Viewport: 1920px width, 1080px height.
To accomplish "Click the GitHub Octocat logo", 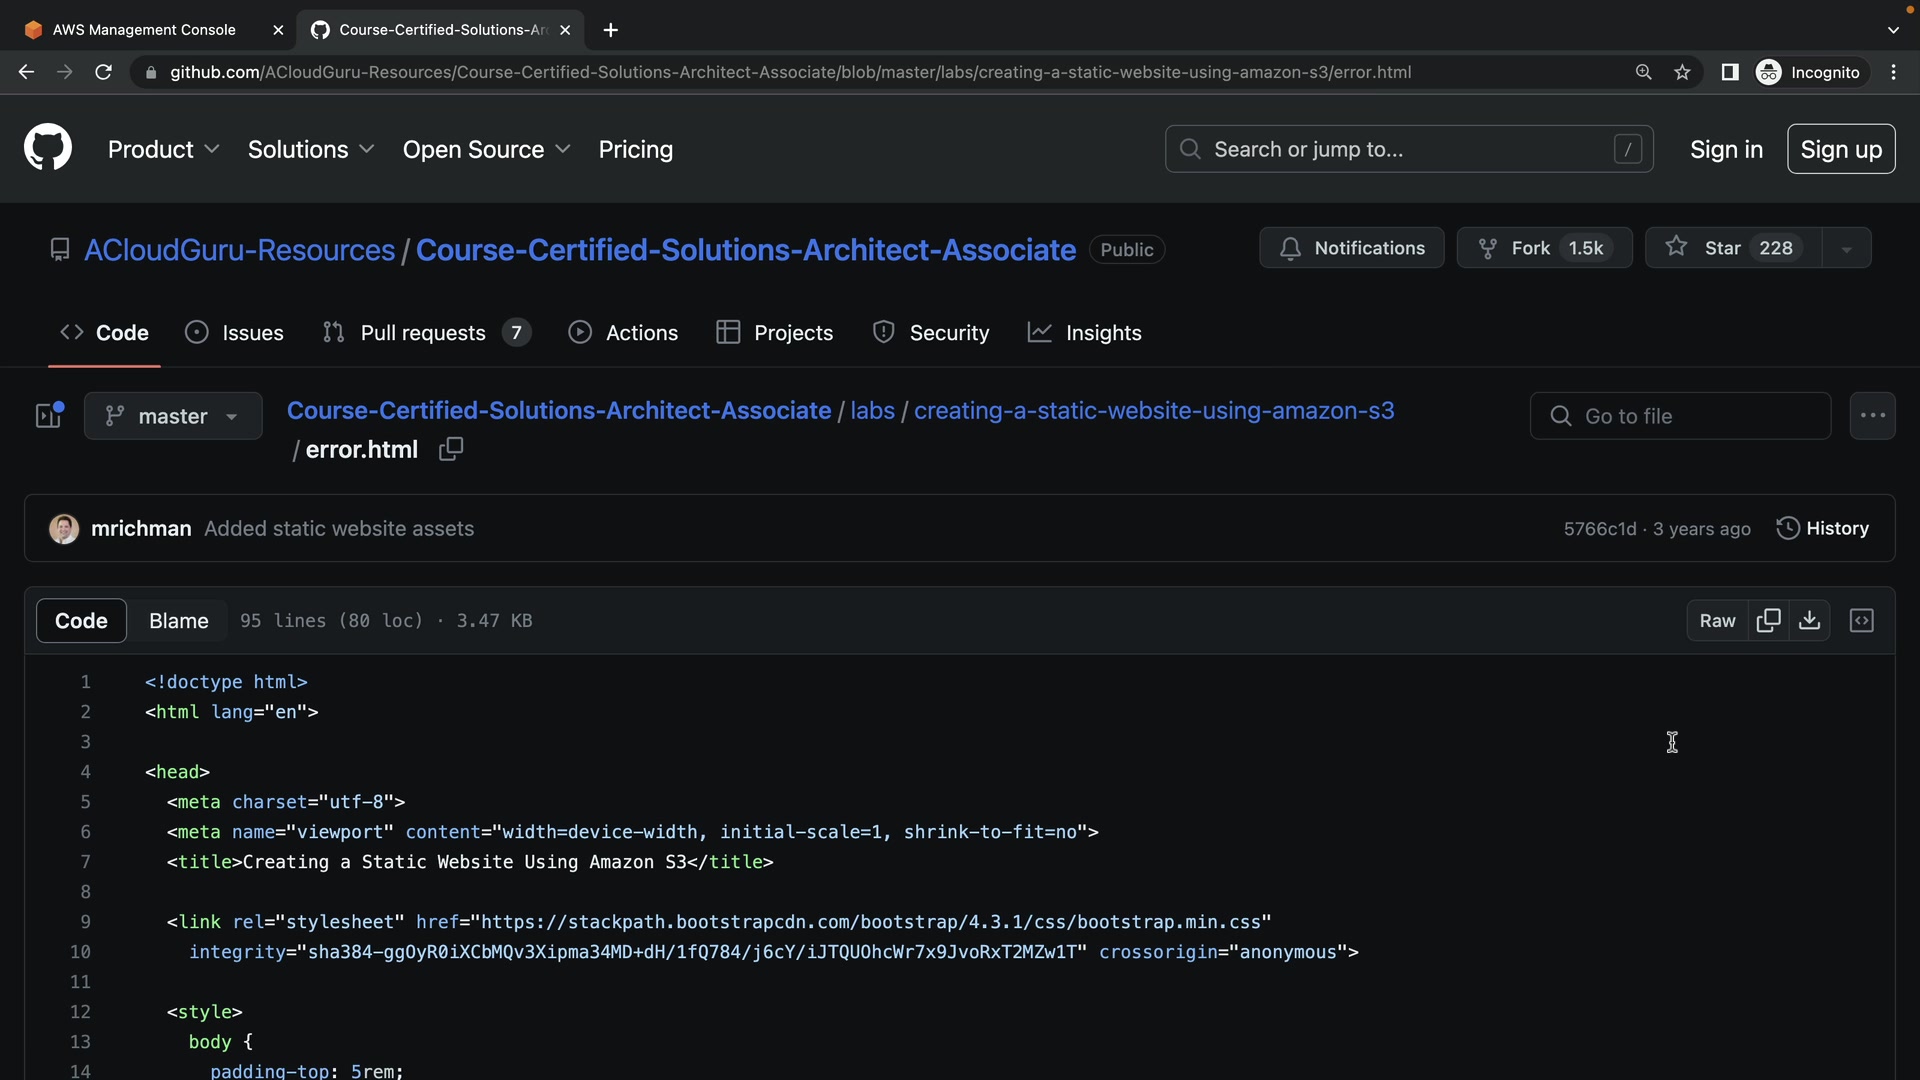I will click(48, 148).
